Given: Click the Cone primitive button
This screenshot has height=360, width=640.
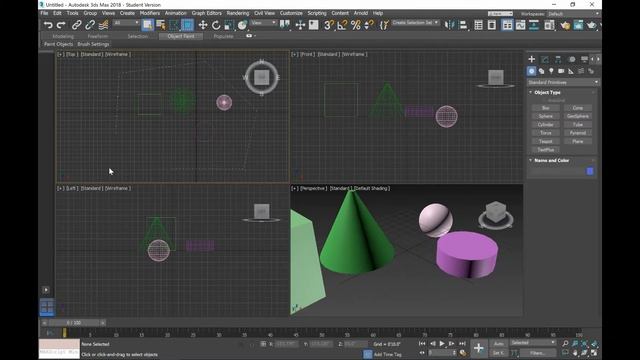Looking at the screenshot, I should click(x=578, y=108).
